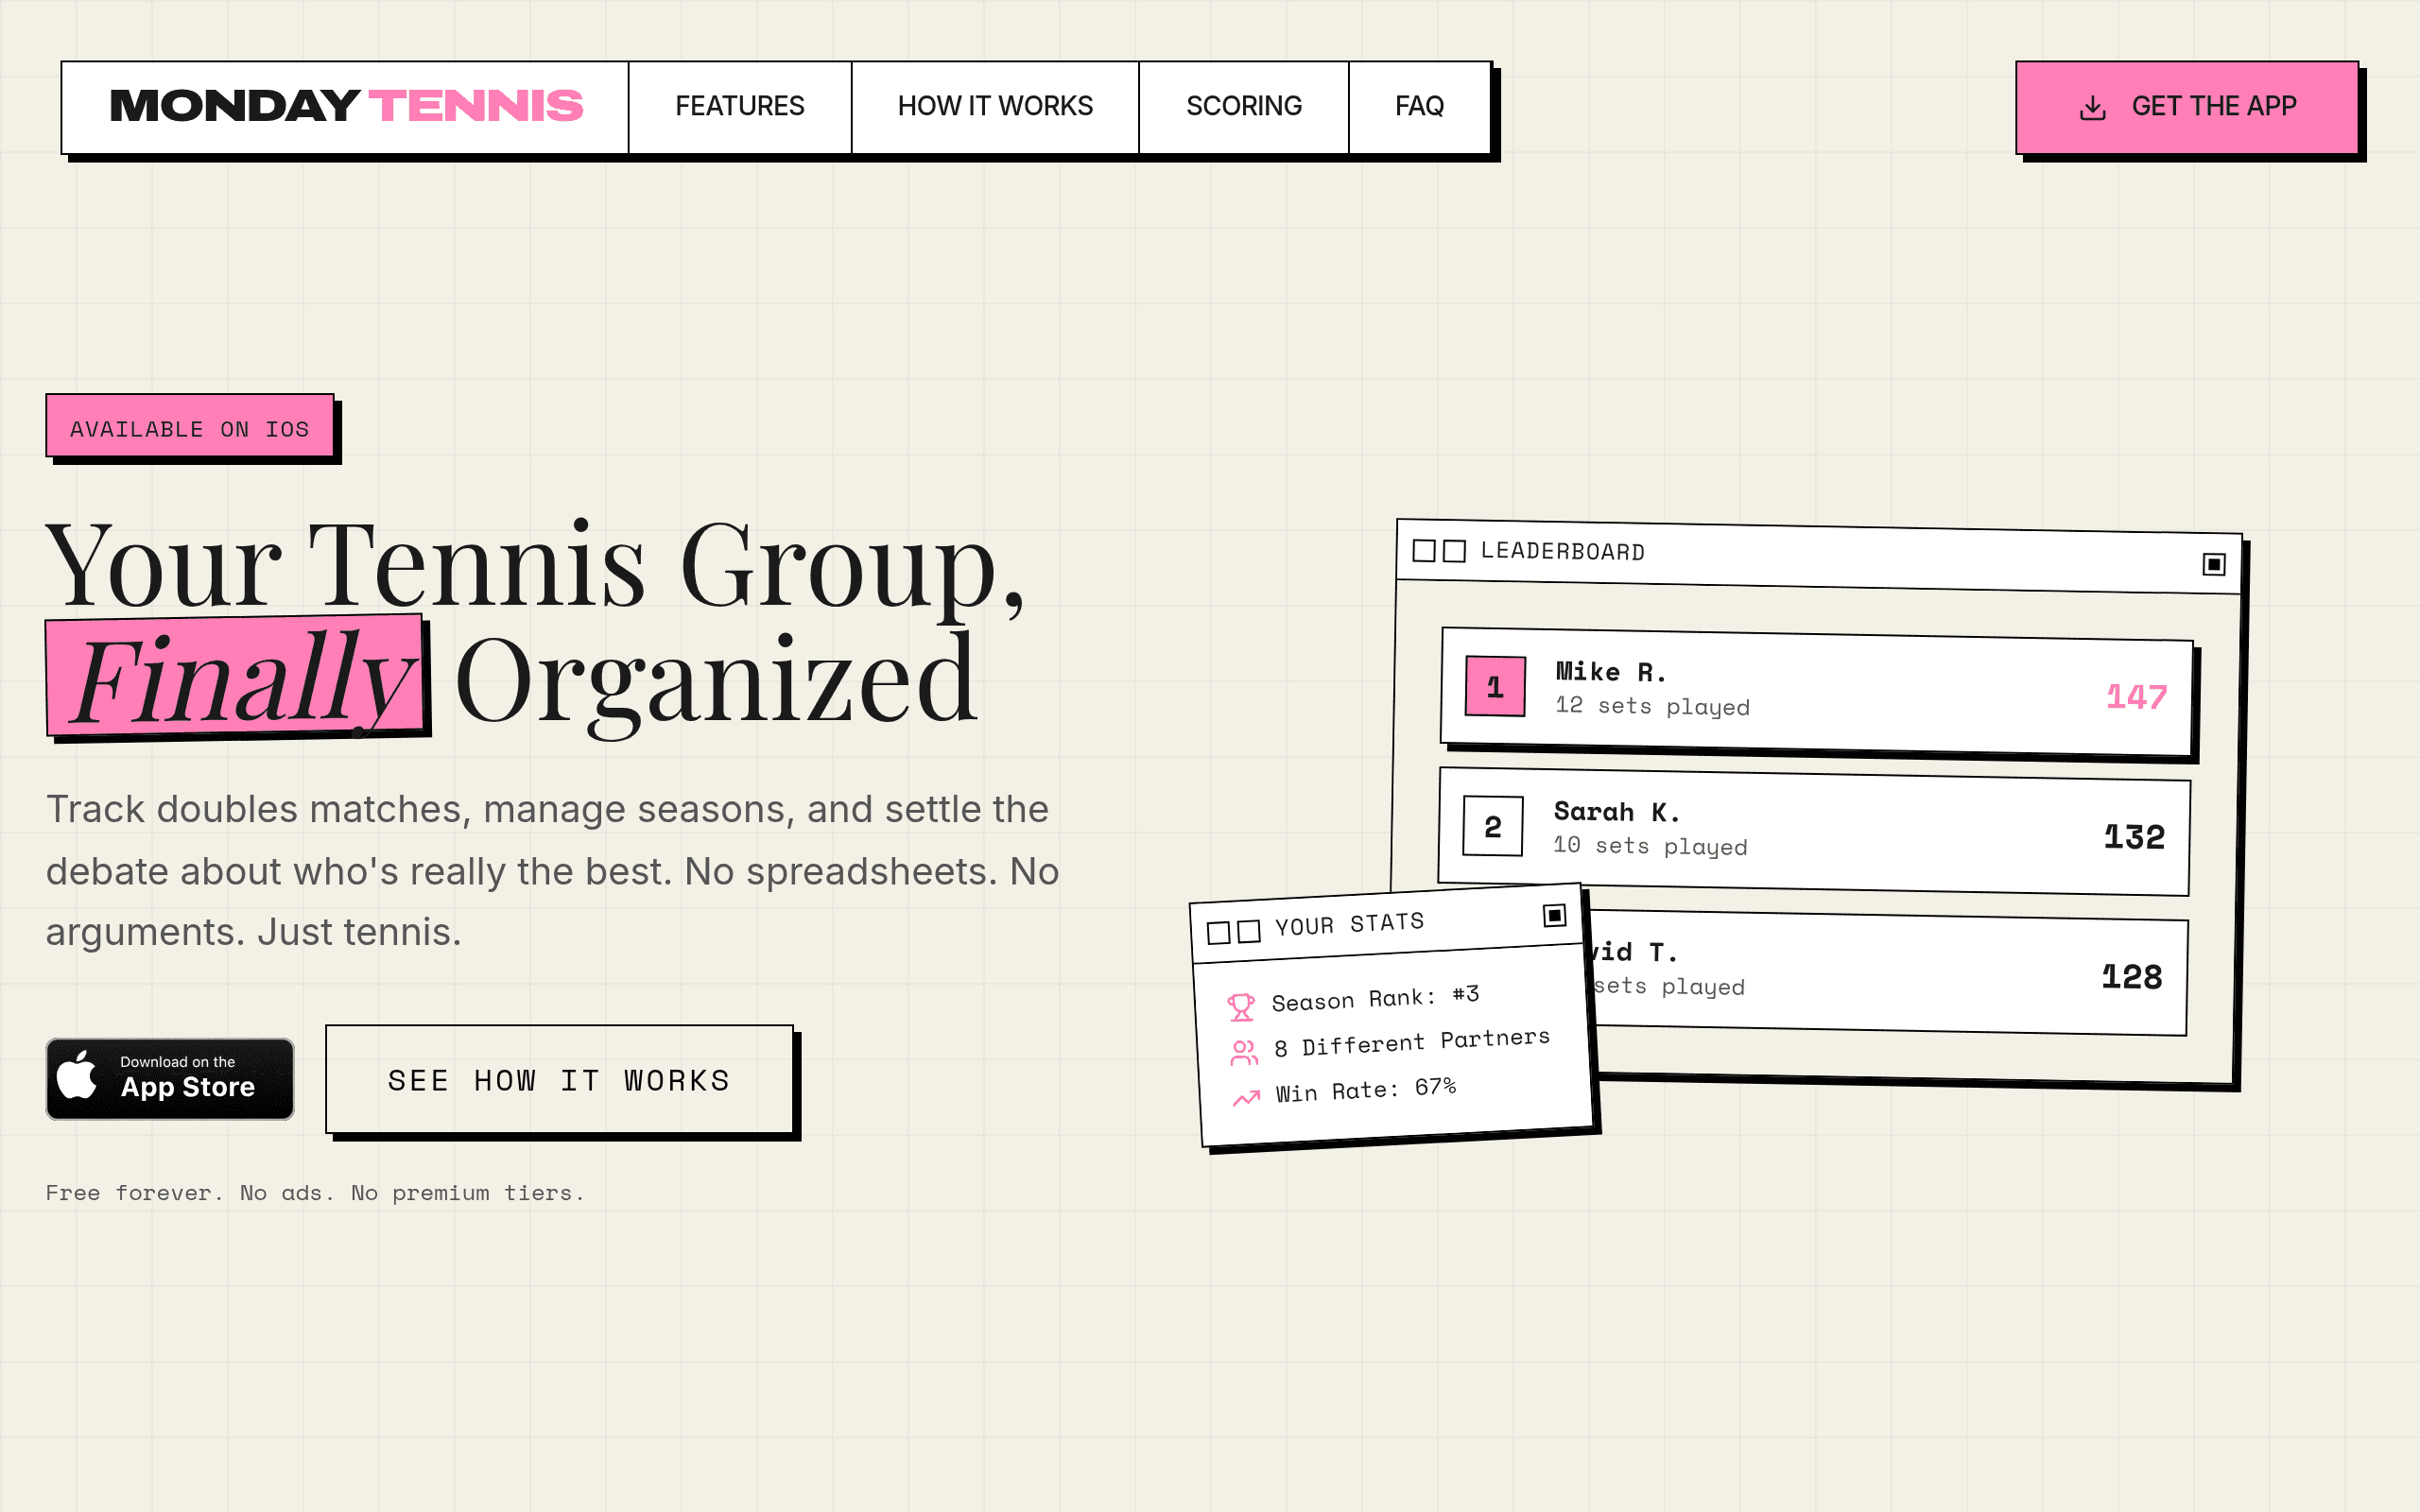
Task: Click the See How It Works button
Action: [559, 1080]
